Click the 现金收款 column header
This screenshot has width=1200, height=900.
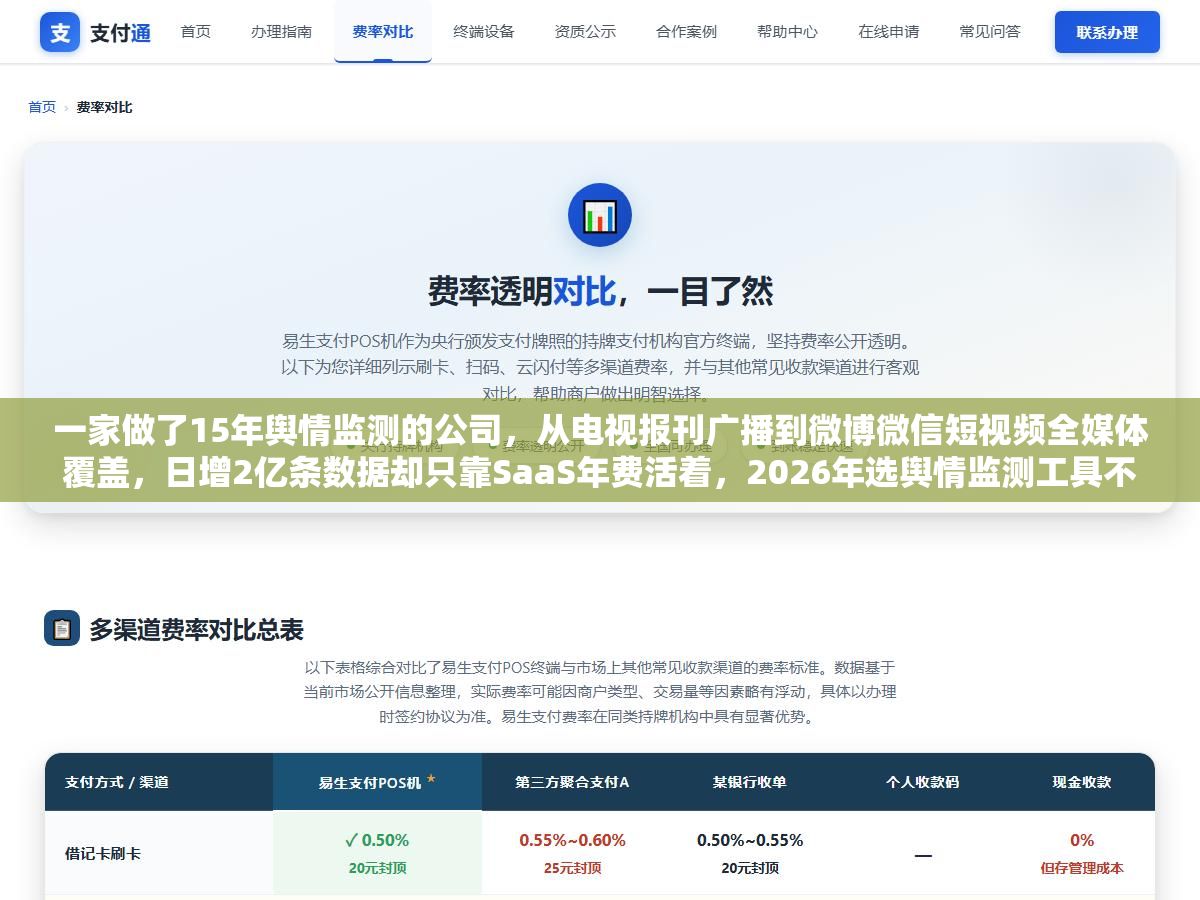tap(1082, 782)
